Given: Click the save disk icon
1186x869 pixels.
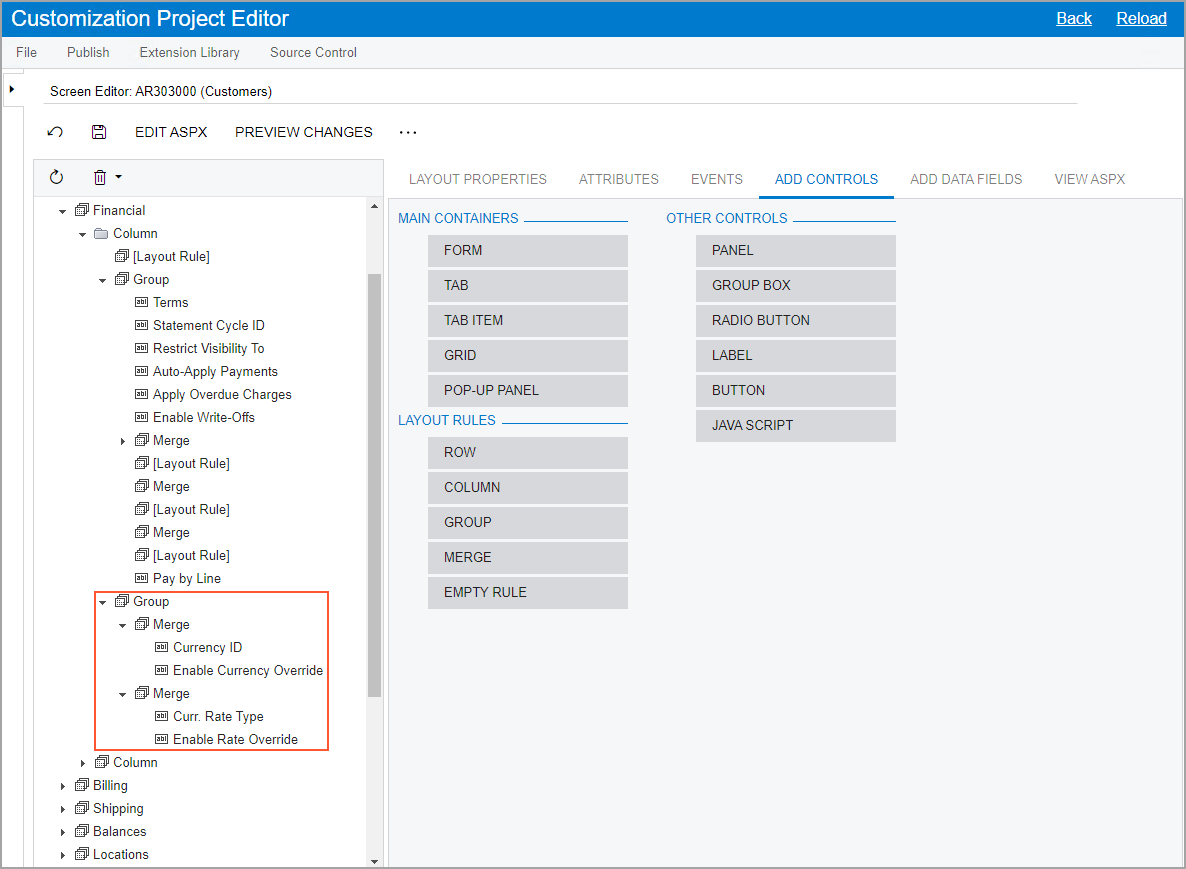Looking at the screenshot, I should click(x=98, y=132).
